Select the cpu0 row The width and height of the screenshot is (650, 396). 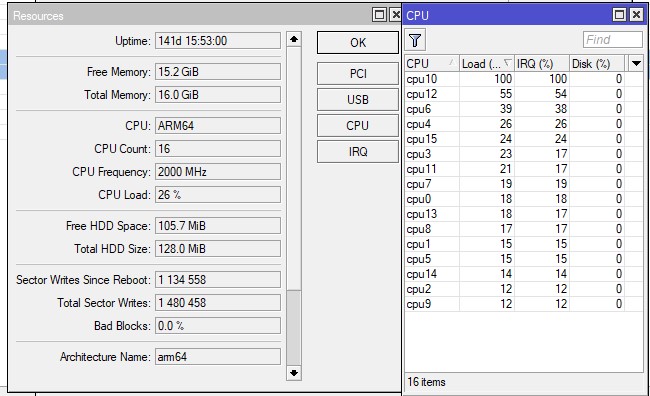click(524, 199)
